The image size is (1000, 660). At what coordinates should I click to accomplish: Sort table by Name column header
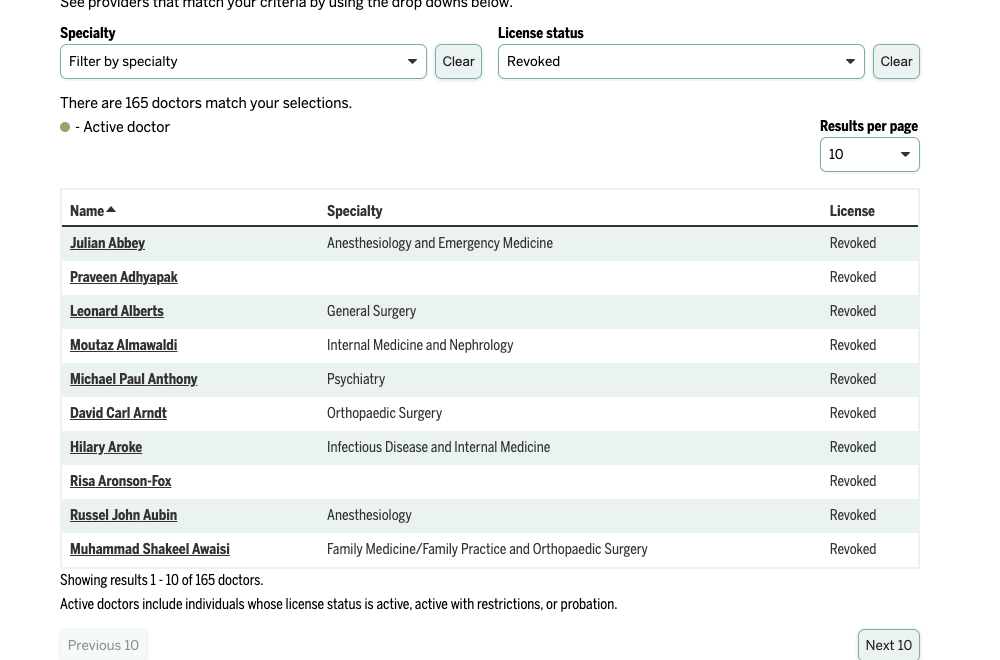pos(92,211)
